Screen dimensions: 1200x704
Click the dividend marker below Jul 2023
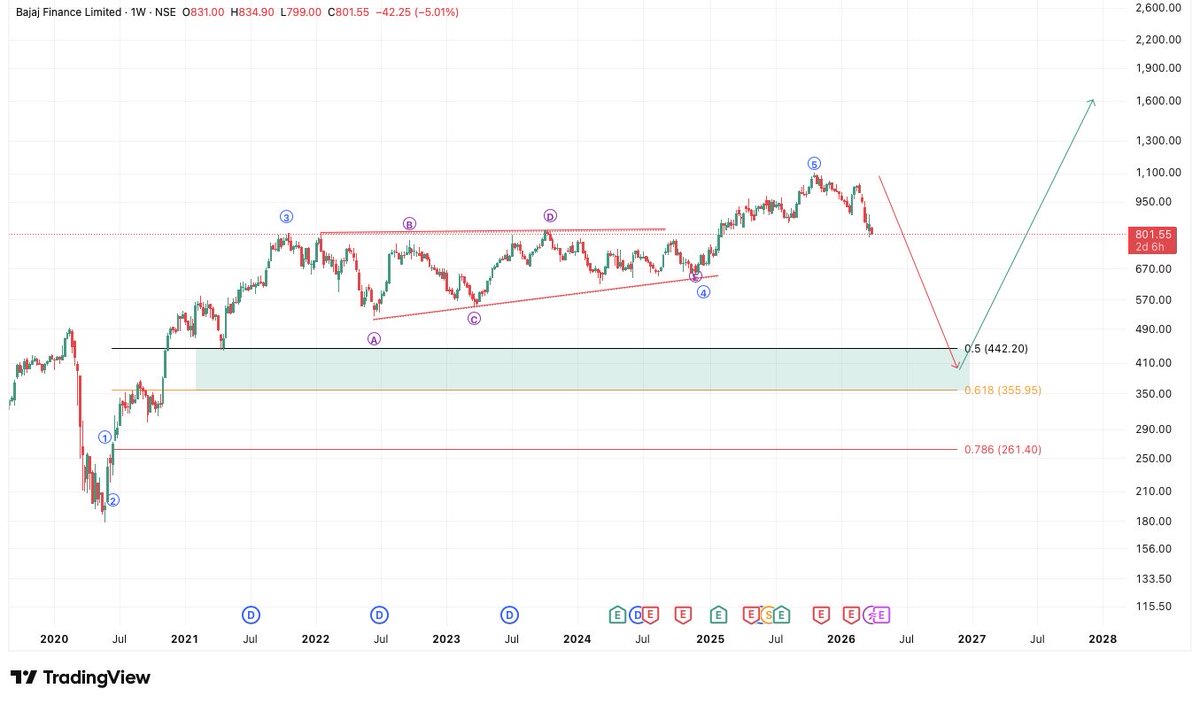point(510,615)
